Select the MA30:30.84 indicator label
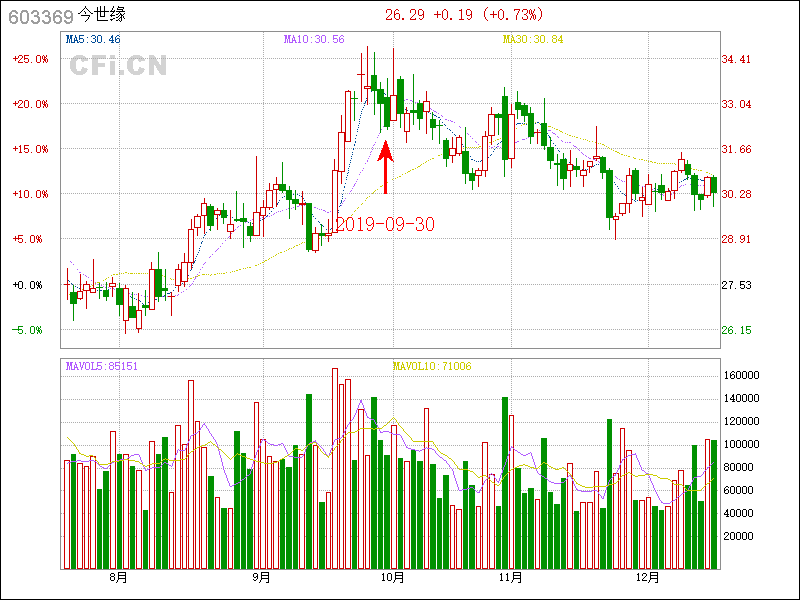800x600 pixels. pyautogui.click(x=533, y=39)
